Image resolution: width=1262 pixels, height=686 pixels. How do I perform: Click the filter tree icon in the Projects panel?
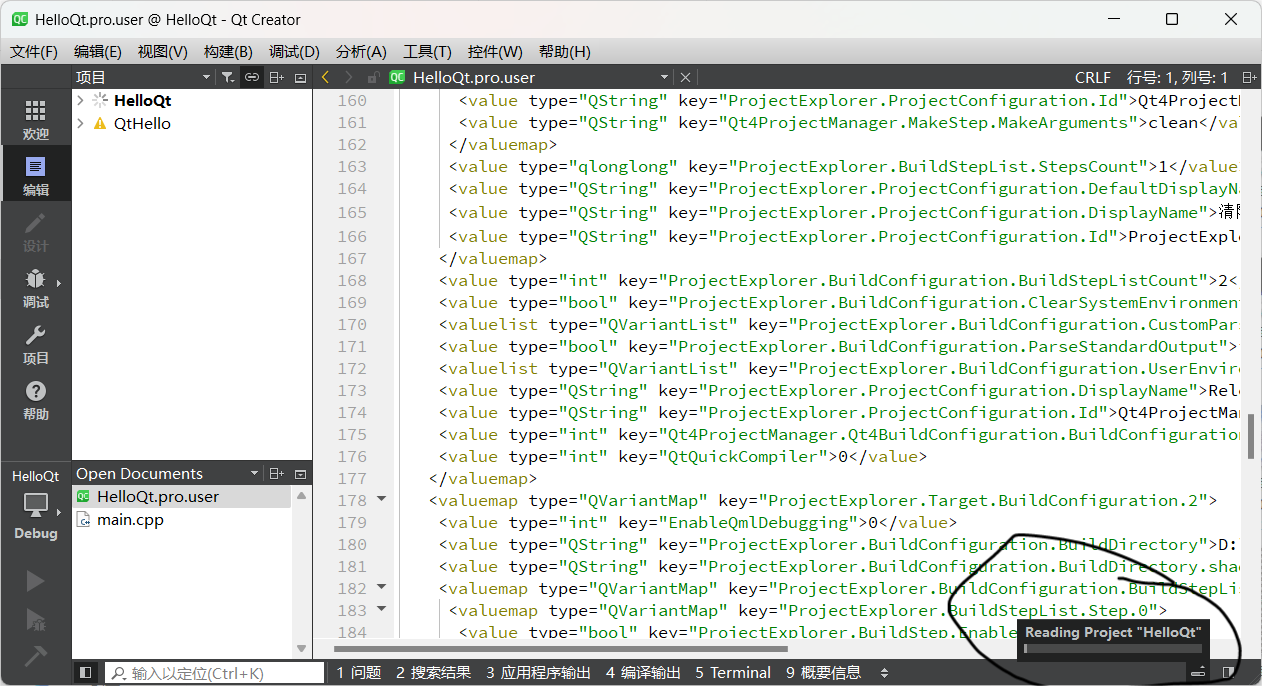pyautogui.click(x=228, y=77)
